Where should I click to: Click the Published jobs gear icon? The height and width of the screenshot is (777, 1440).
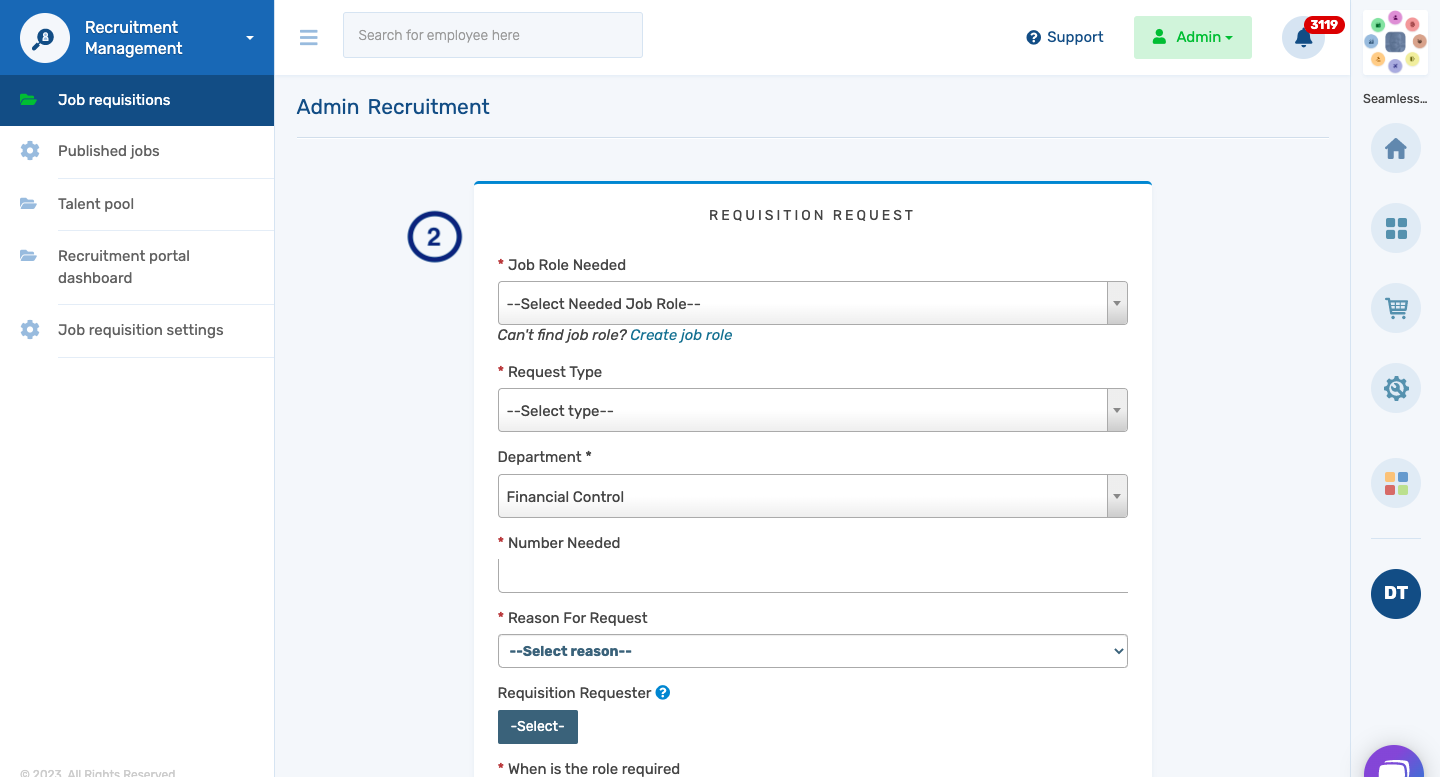pyautogui.click(x=30, y=150)
